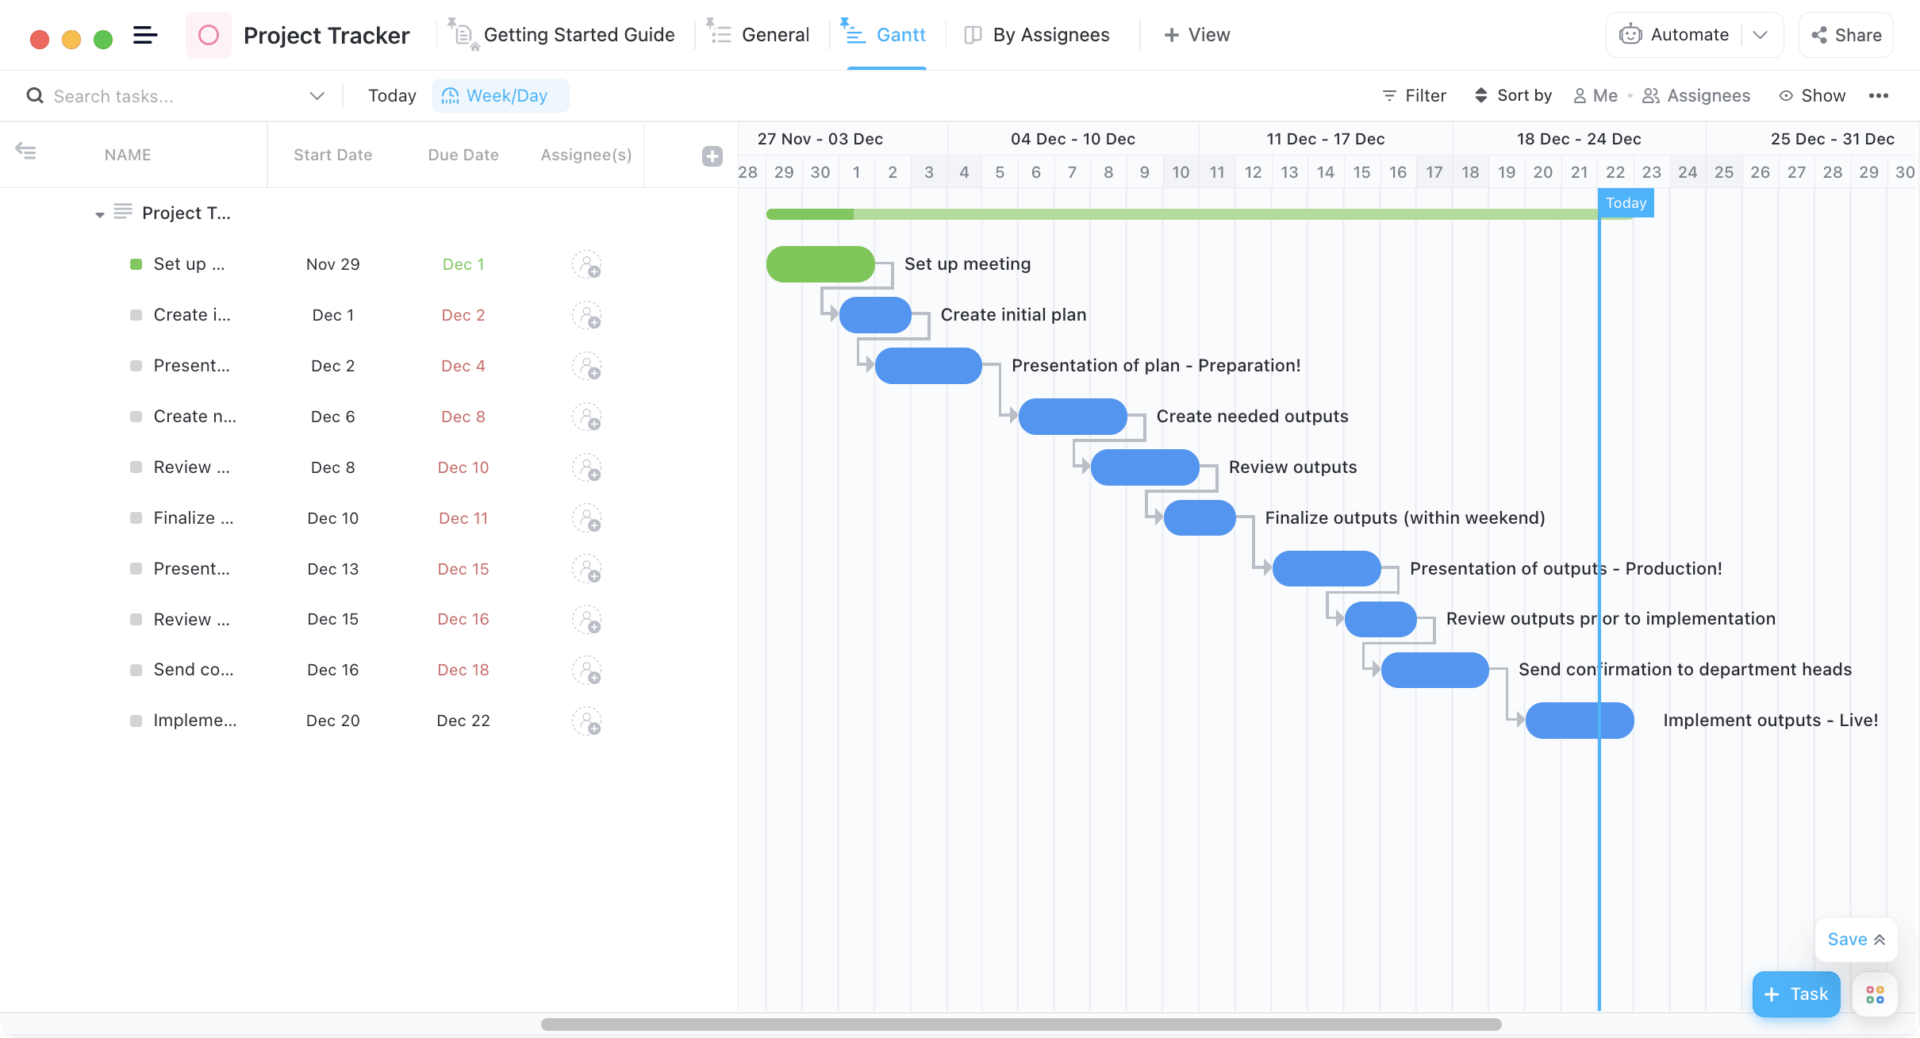Click the add Task button

click(1796, 994)
